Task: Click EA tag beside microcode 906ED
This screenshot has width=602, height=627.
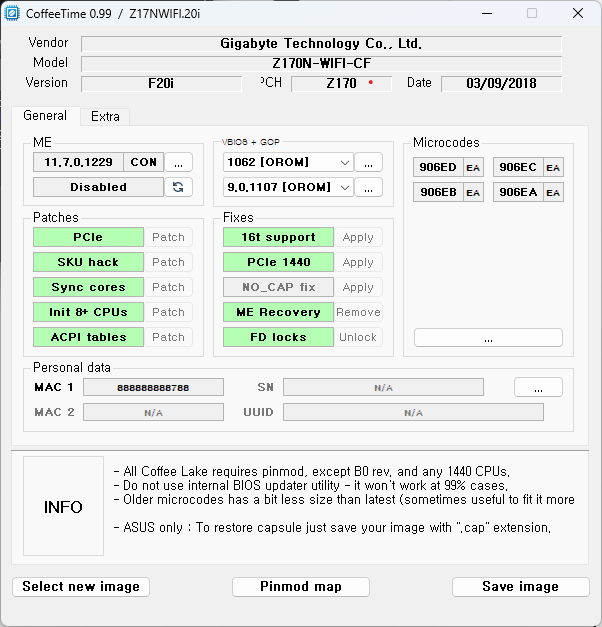Action: [473, 168]
